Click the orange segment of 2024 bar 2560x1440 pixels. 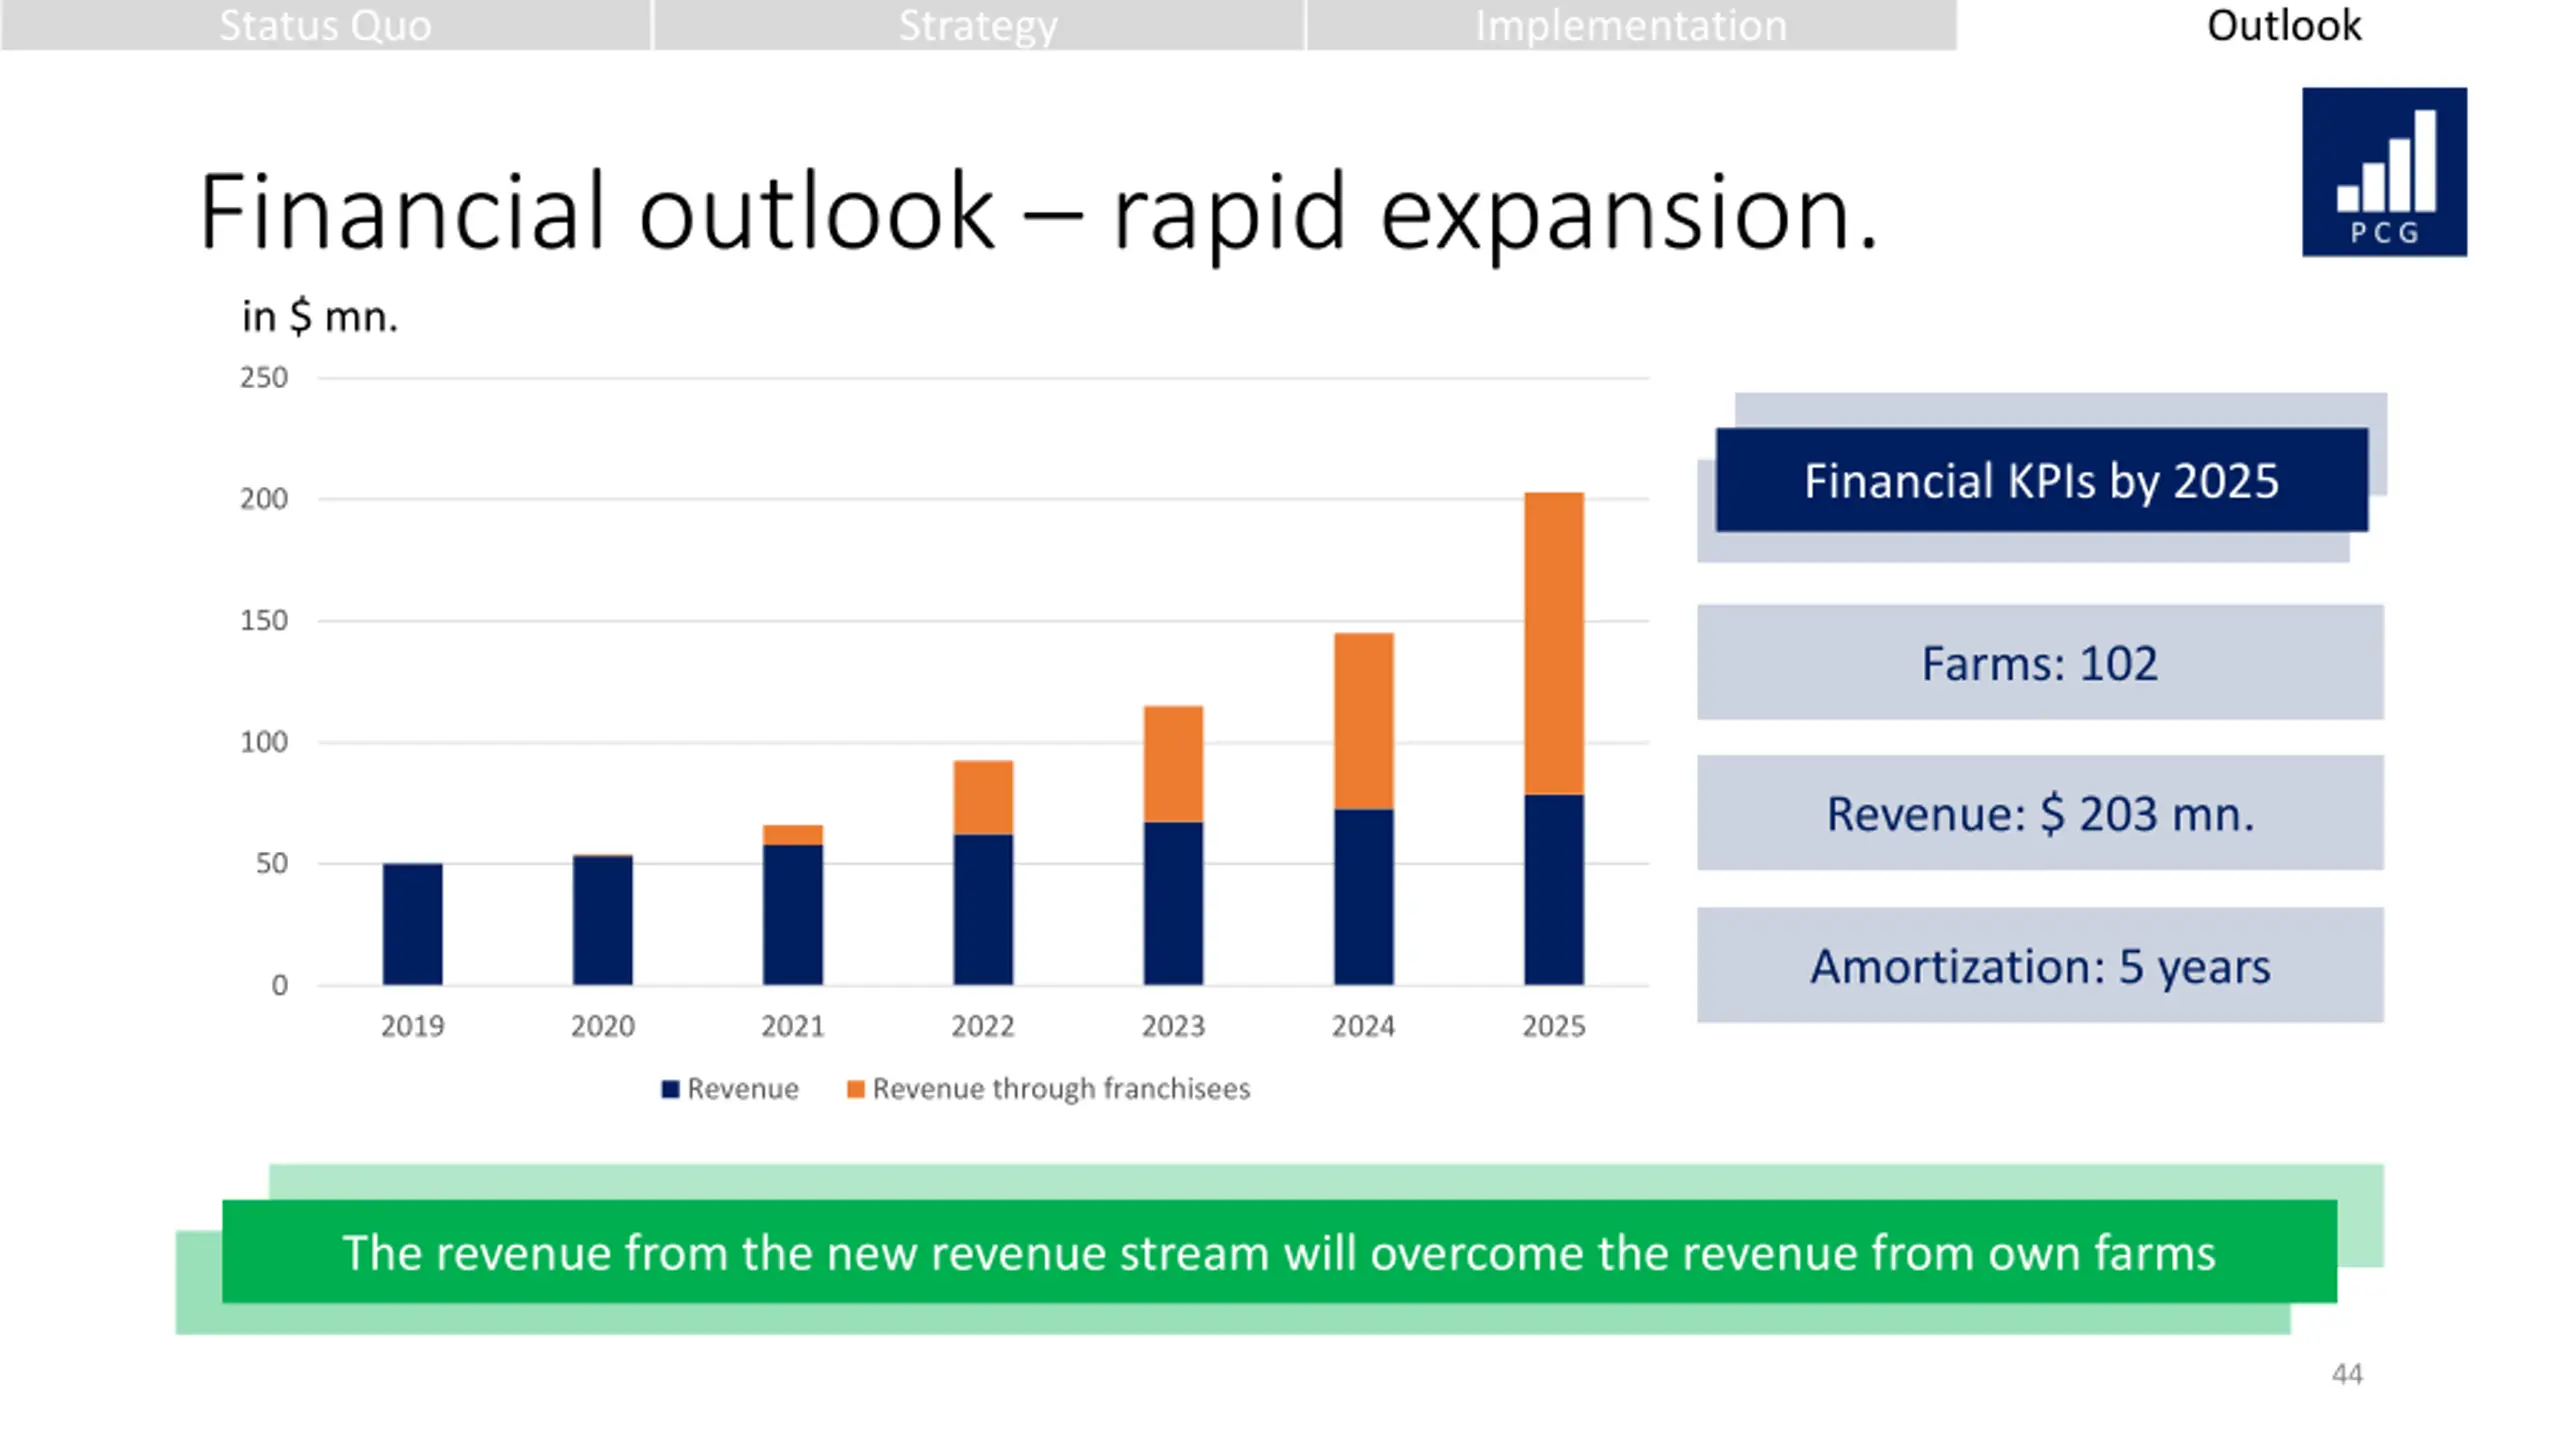click(1364, 721)
